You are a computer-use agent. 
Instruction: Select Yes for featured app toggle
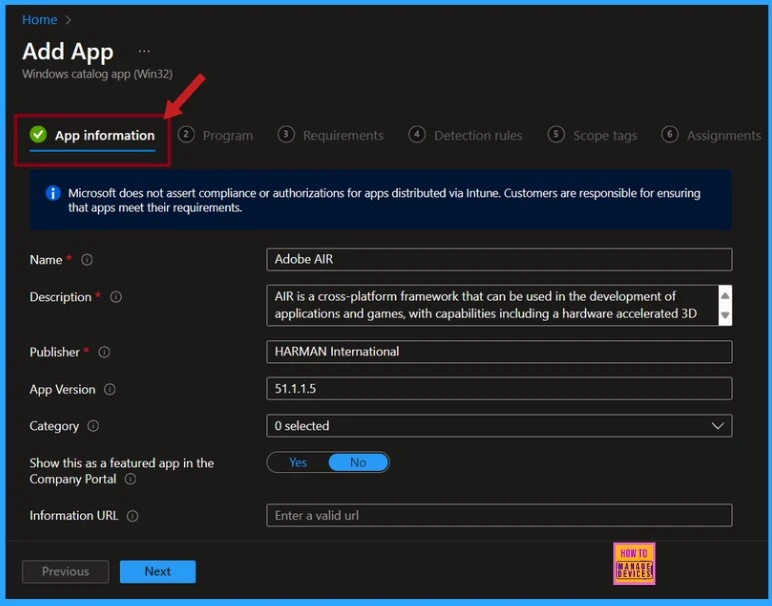[298, 462]
